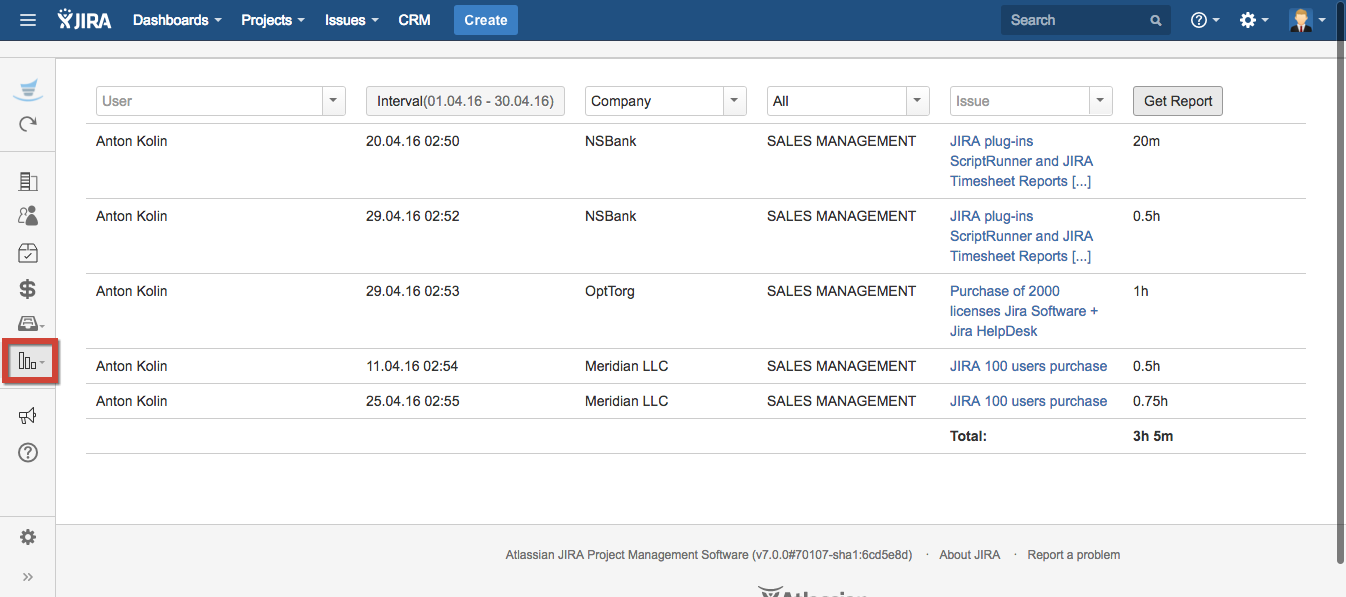
Task: Open the companies building icon
Action: (28, 181)
